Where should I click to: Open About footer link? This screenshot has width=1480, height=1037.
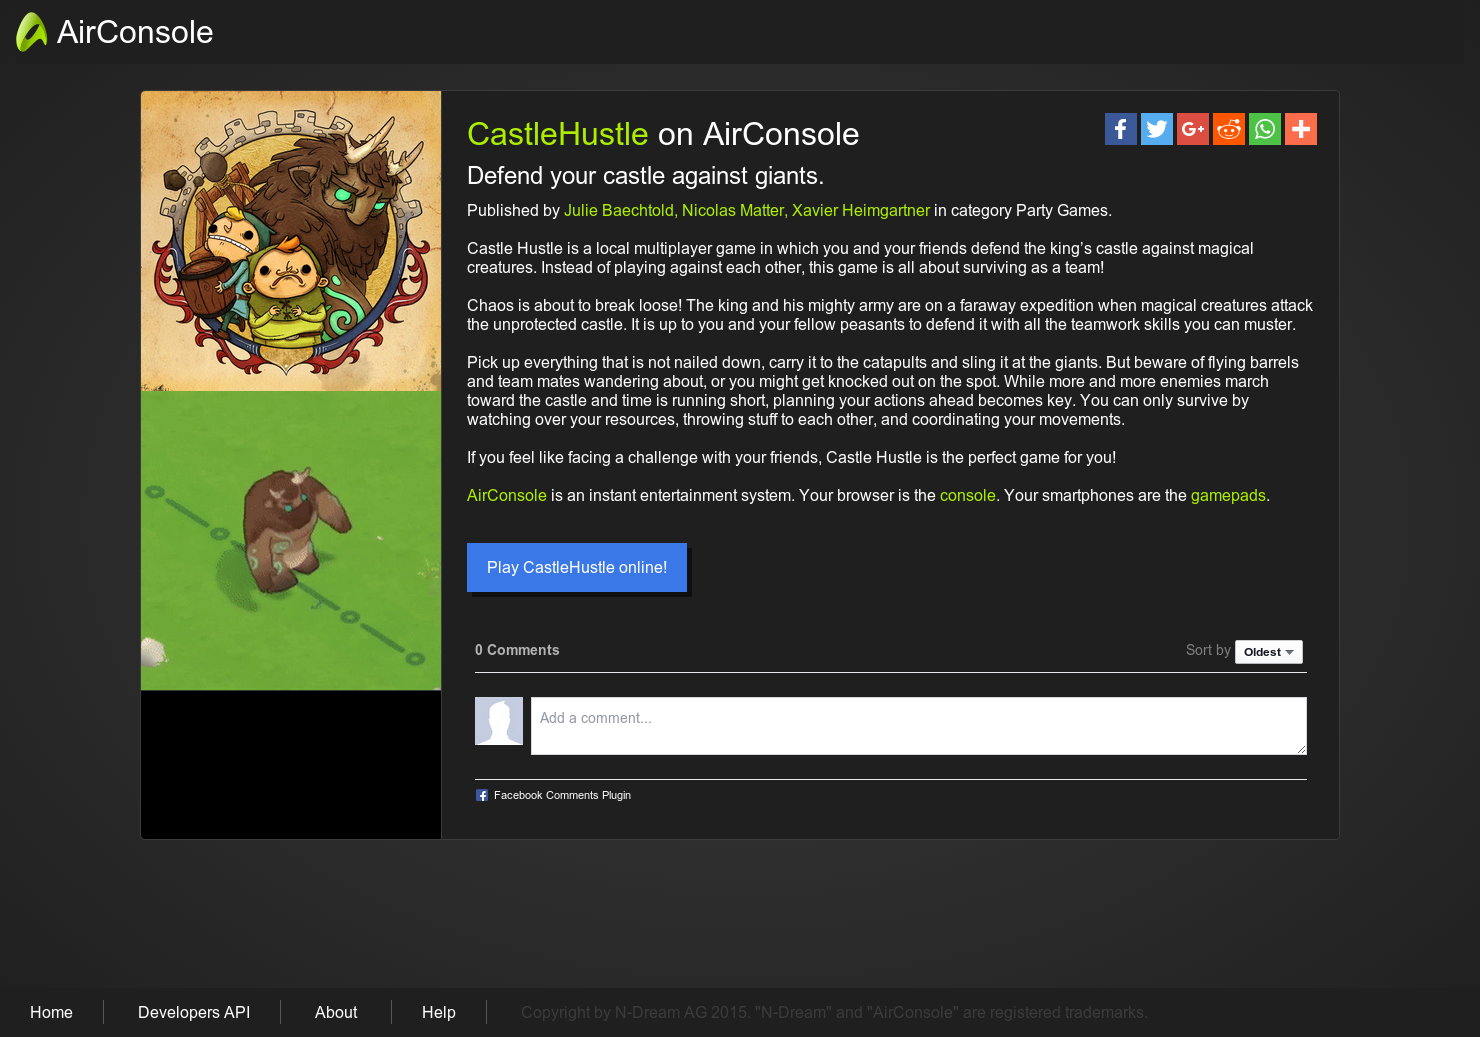pos(336,1012)
